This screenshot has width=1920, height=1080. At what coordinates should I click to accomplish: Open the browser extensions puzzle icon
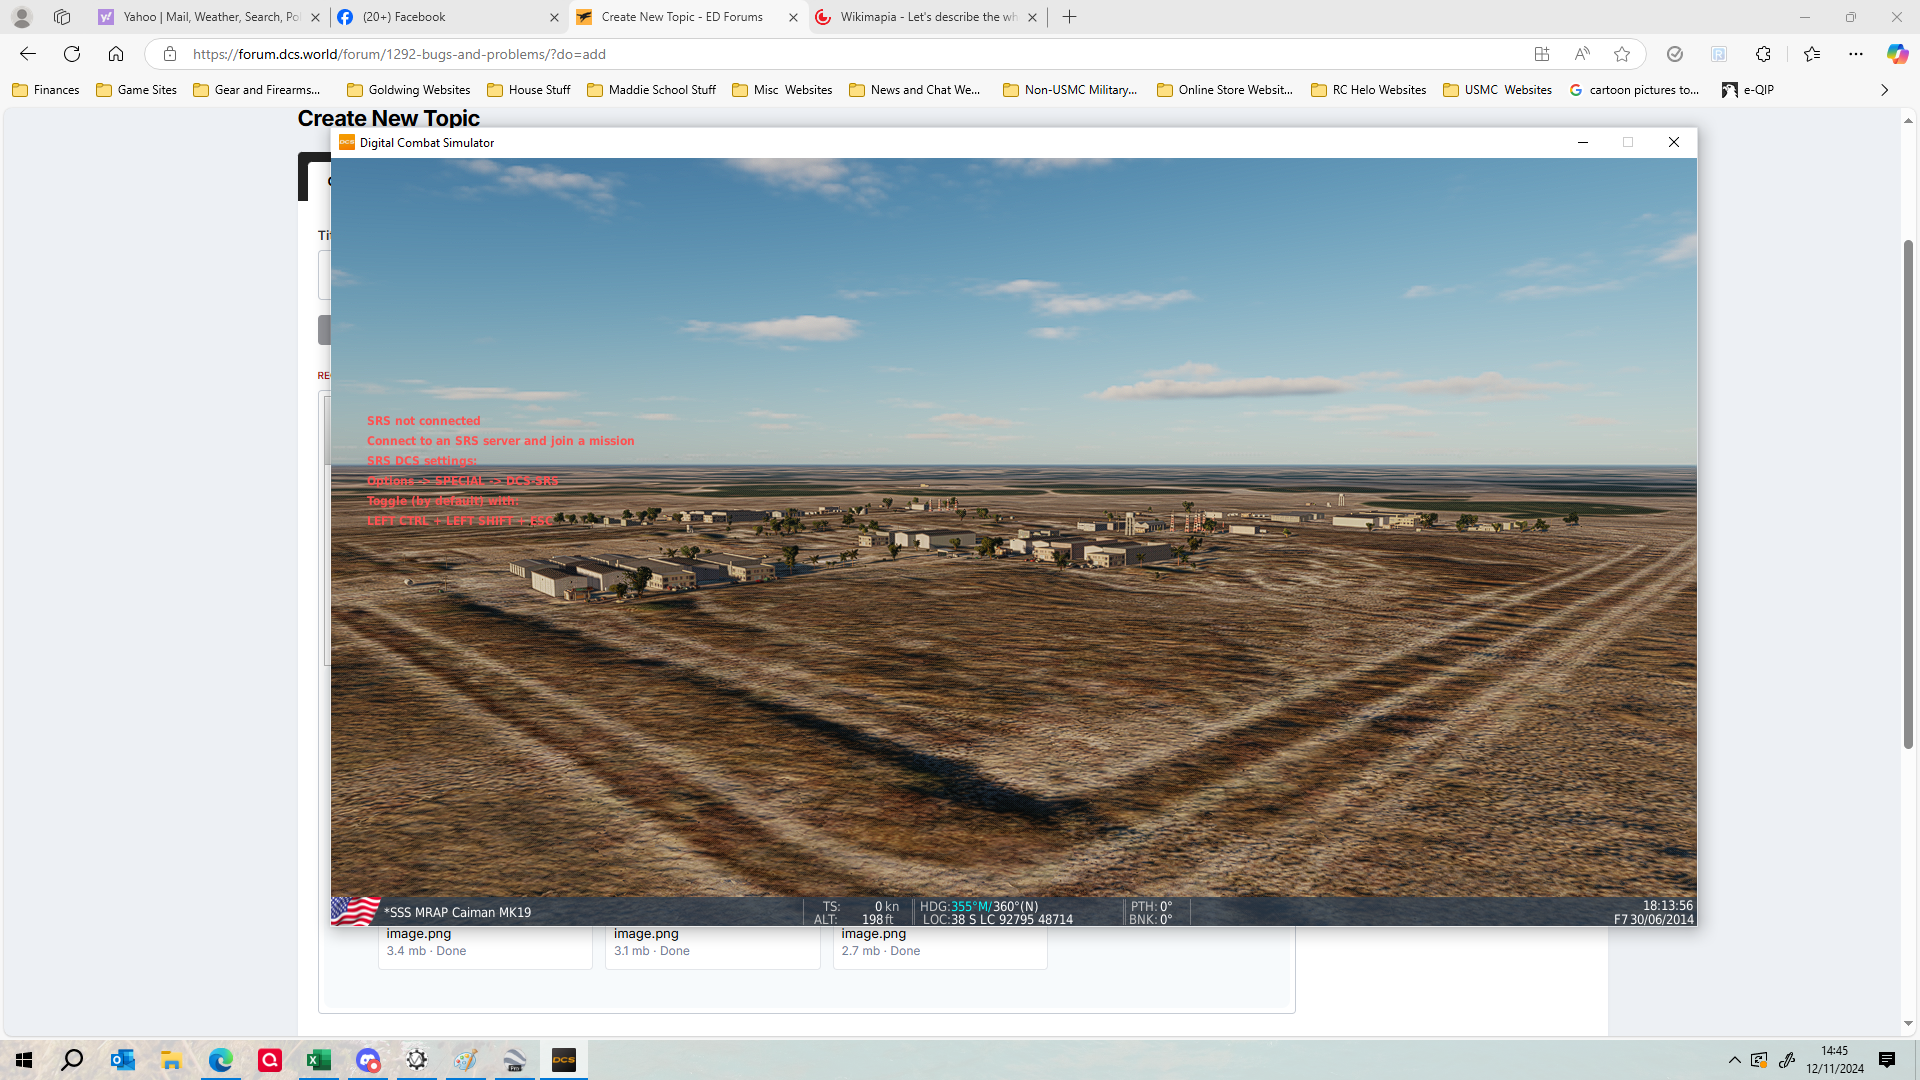tap(1763, 54)
